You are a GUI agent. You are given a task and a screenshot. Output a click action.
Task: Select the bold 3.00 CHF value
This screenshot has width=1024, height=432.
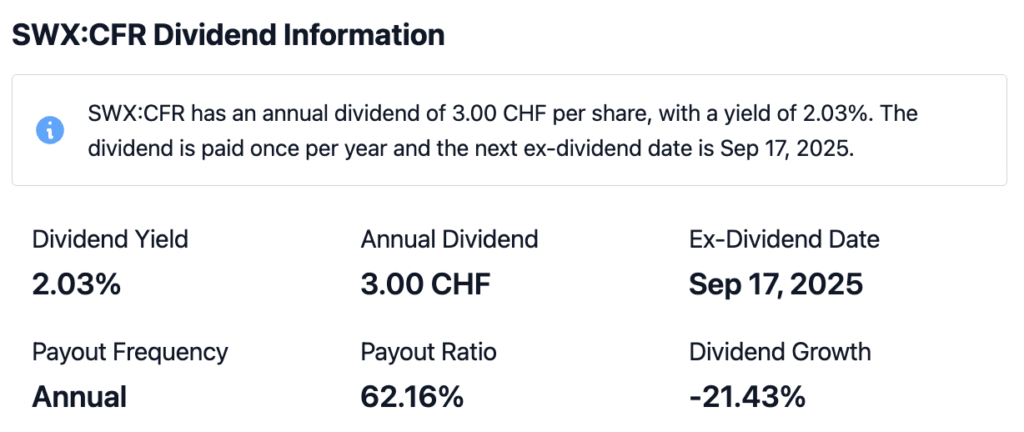click(x=425, y=285)
